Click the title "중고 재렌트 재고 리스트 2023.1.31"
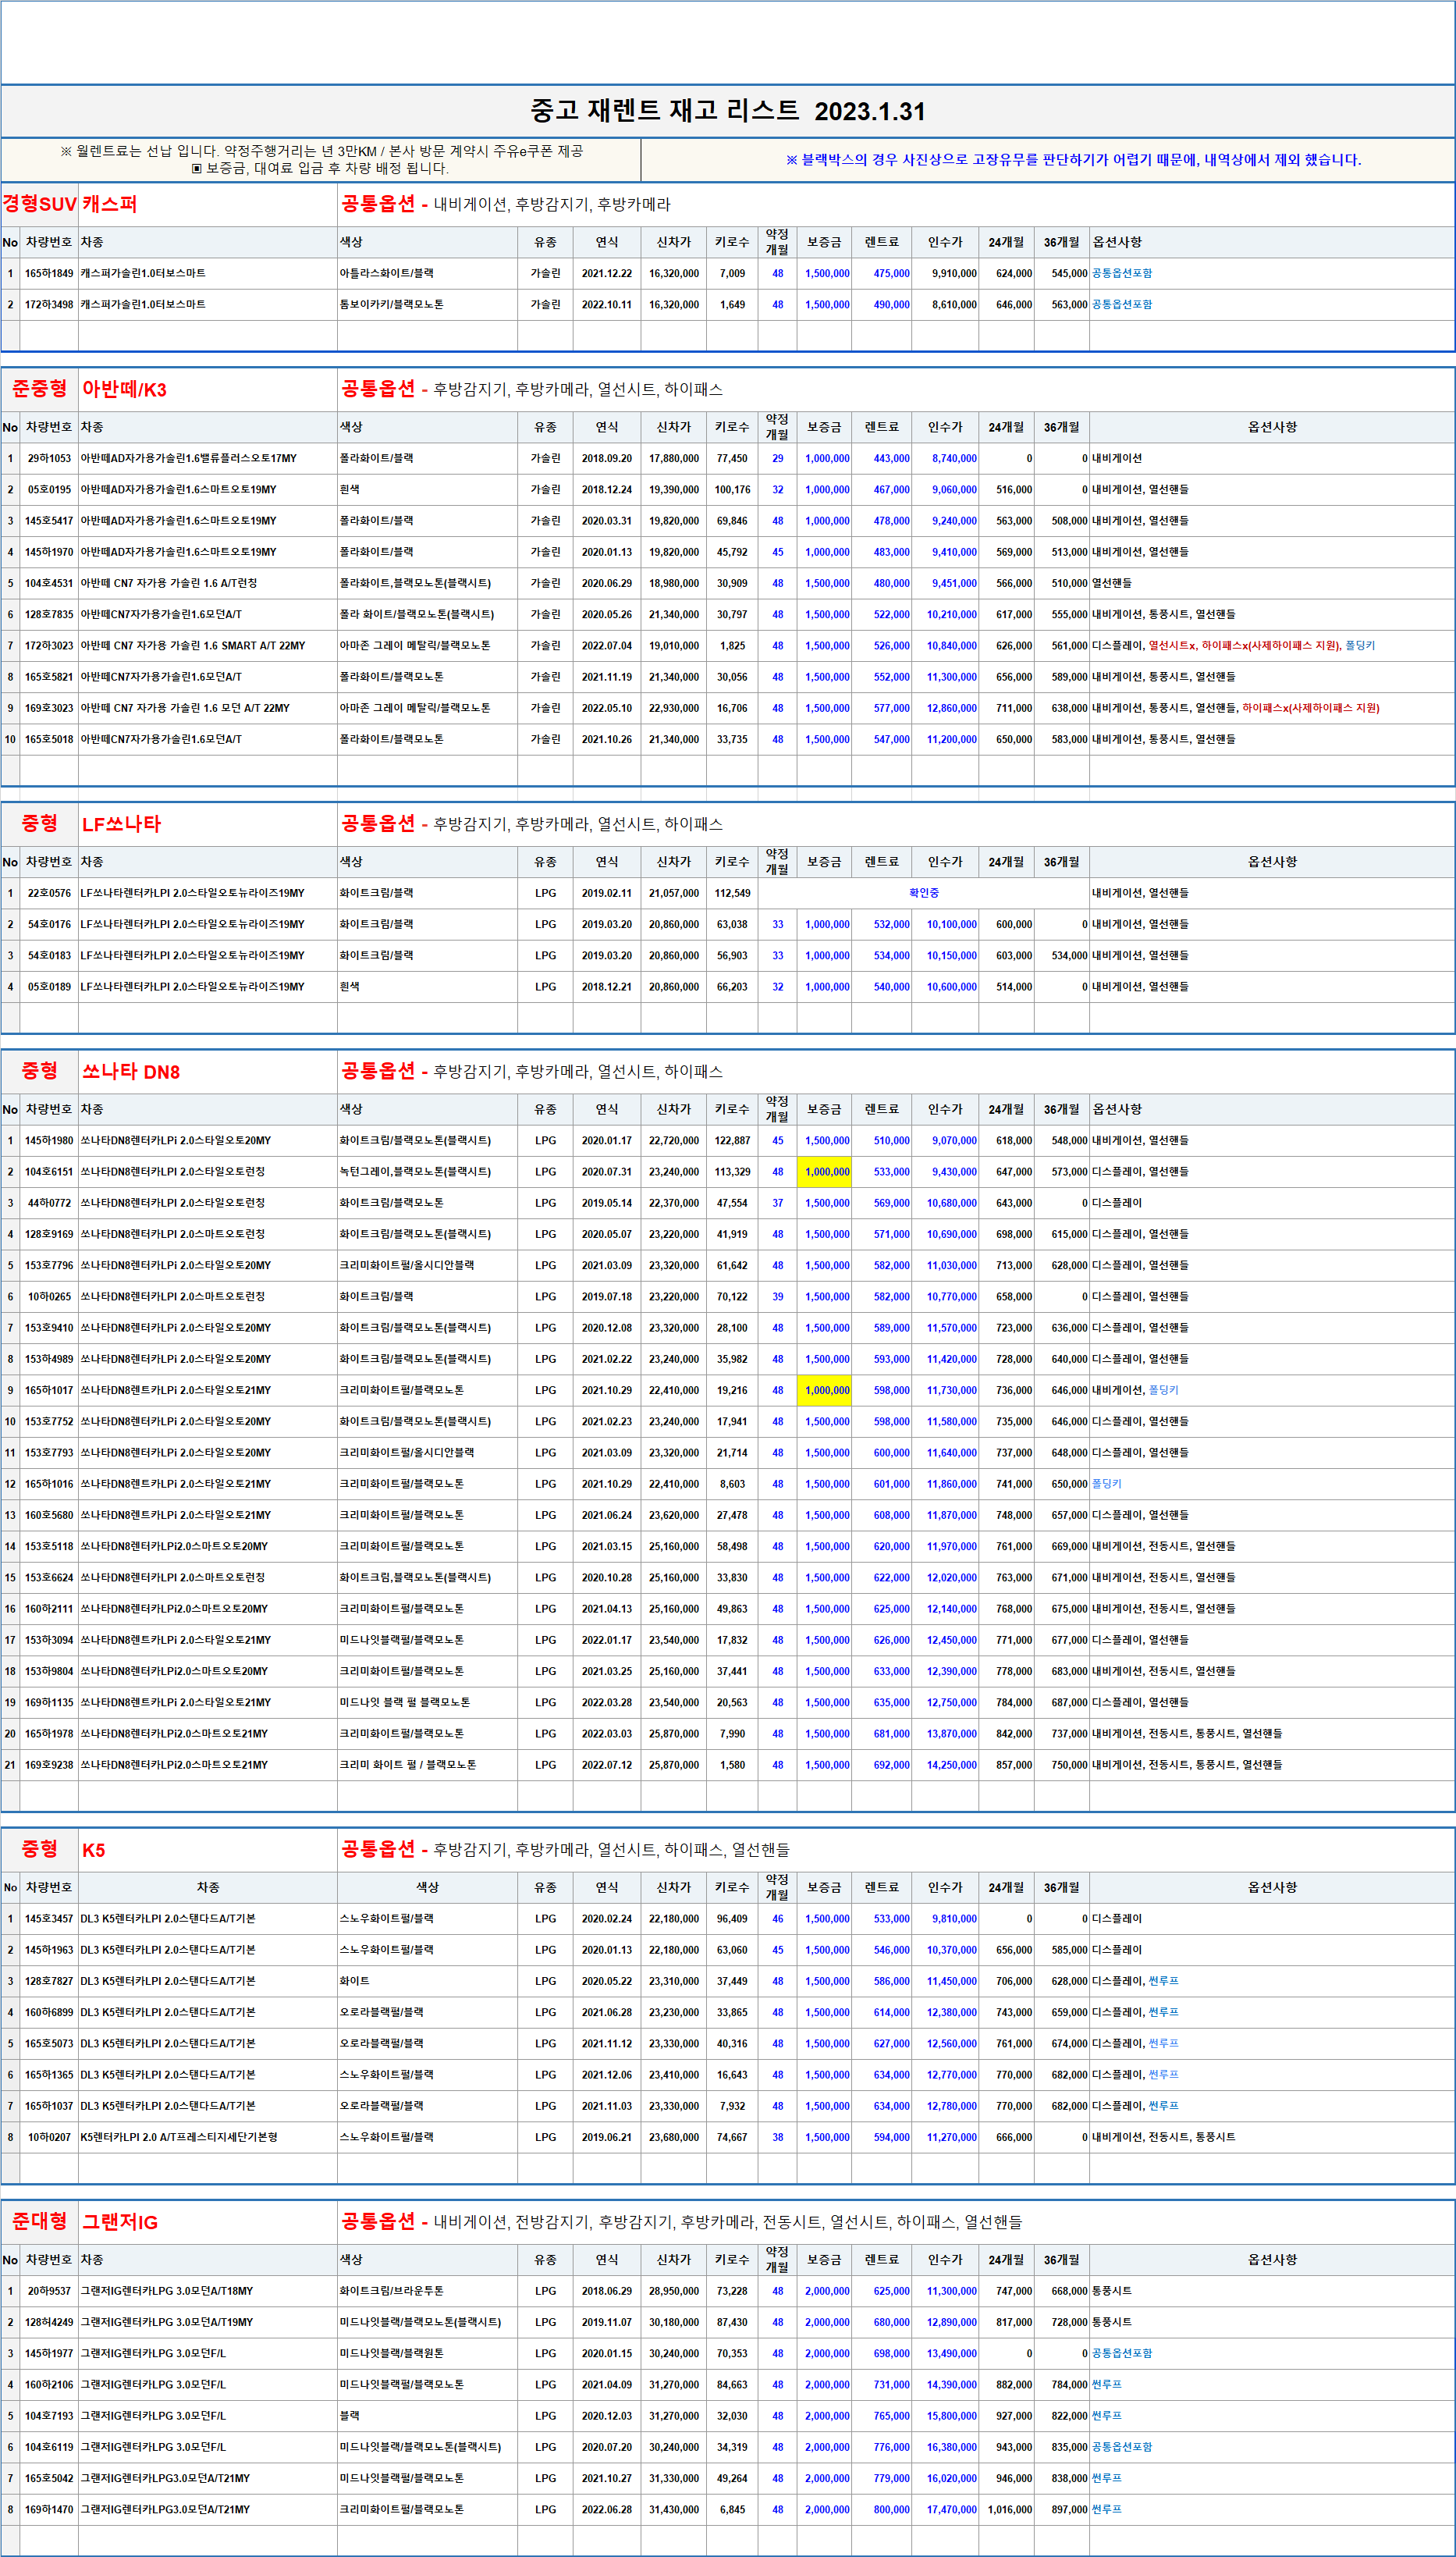This screenshot has height=2557, width=1456. 728,111
